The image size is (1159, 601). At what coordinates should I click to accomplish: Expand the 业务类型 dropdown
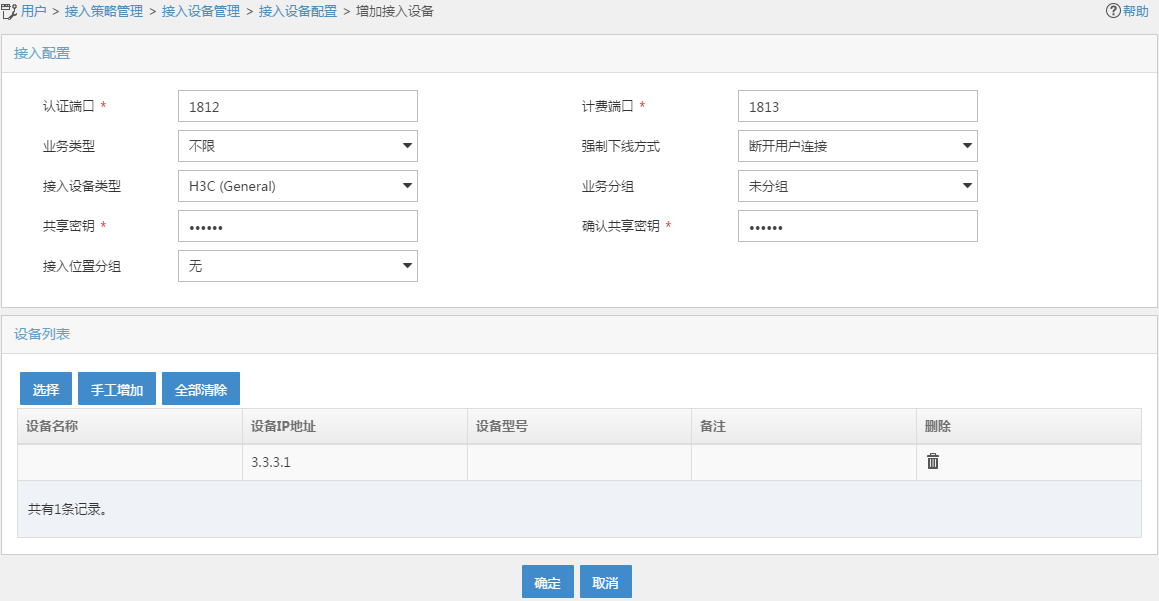tap(297, 146)
